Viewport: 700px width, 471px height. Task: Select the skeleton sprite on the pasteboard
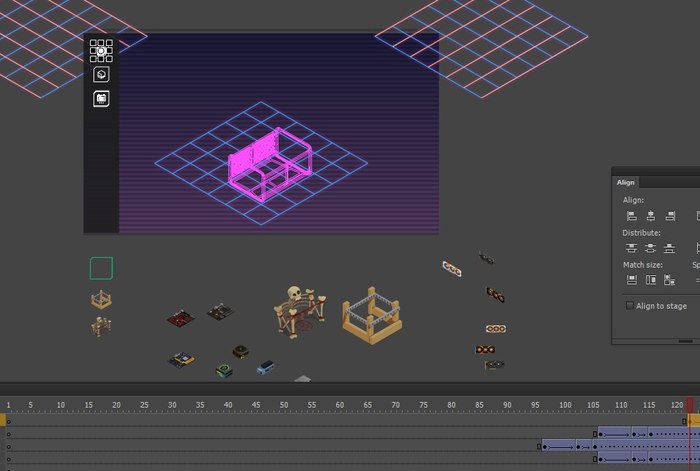[296, 309]
